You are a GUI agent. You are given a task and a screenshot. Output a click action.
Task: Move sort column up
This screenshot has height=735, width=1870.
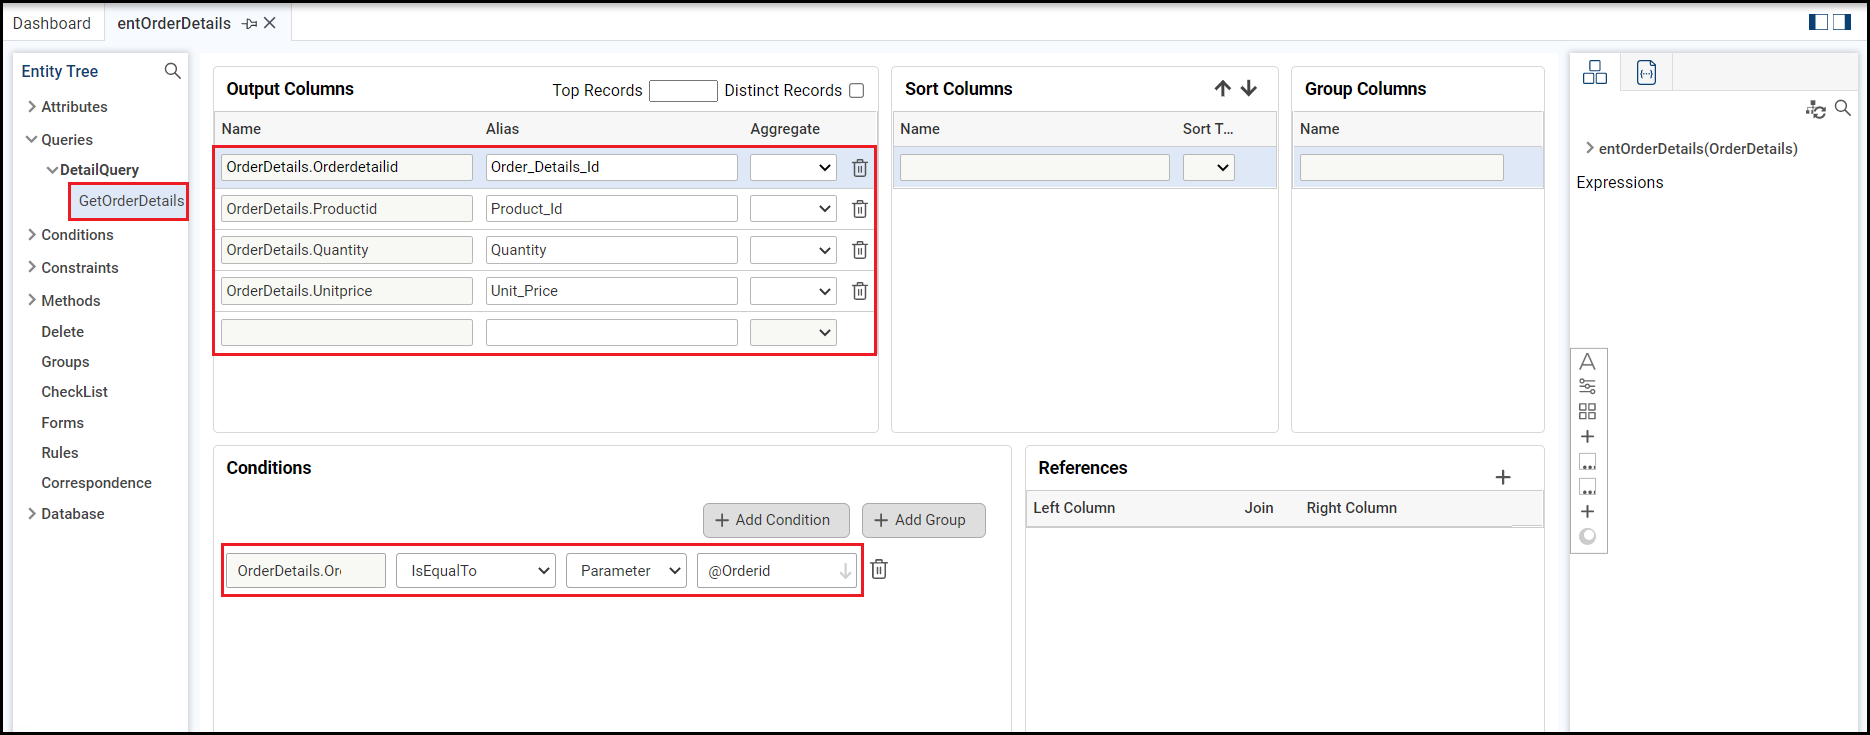[x=1222, y=89]
